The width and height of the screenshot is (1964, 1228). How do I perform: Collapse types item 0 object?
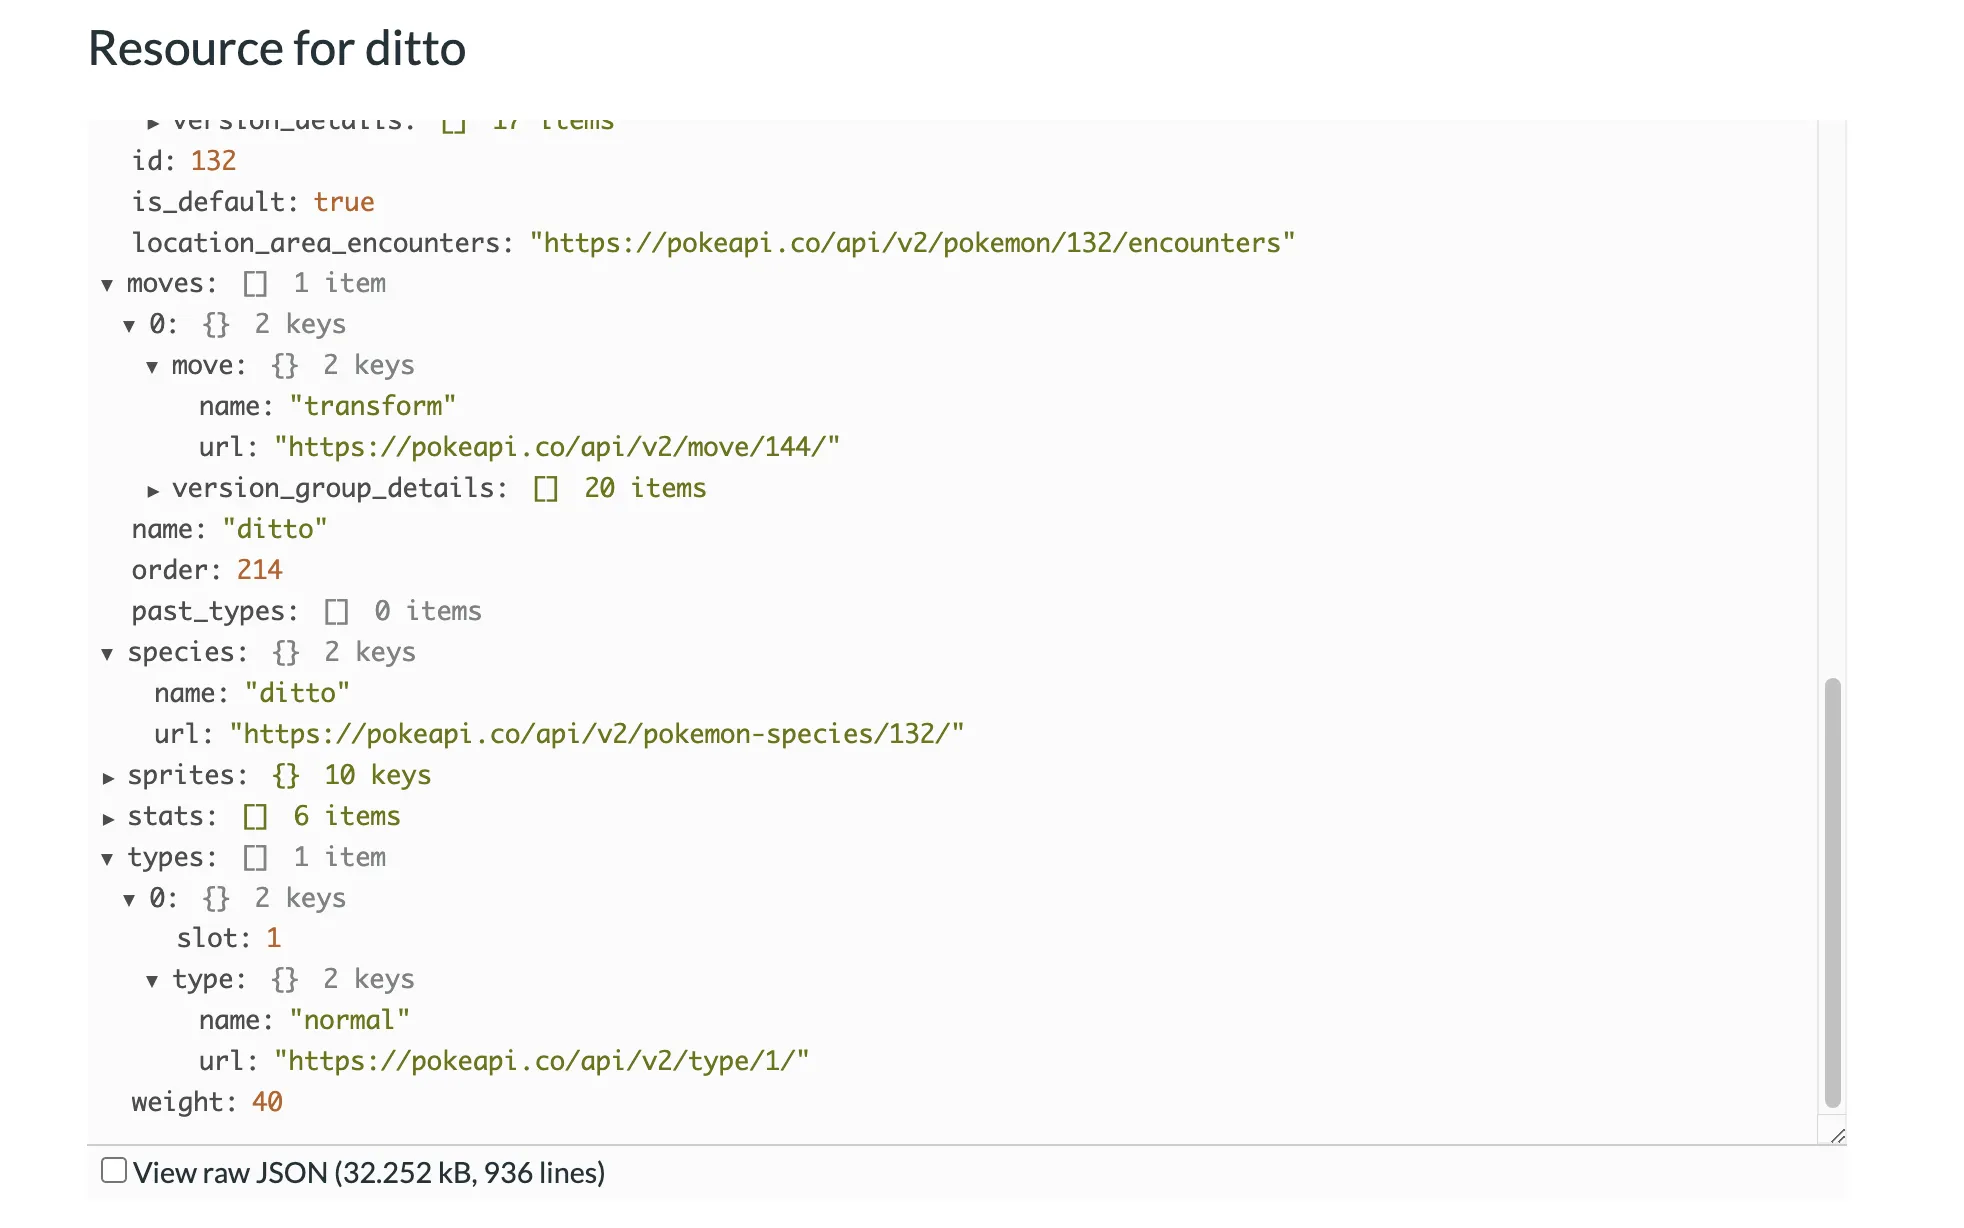point(129,900)
